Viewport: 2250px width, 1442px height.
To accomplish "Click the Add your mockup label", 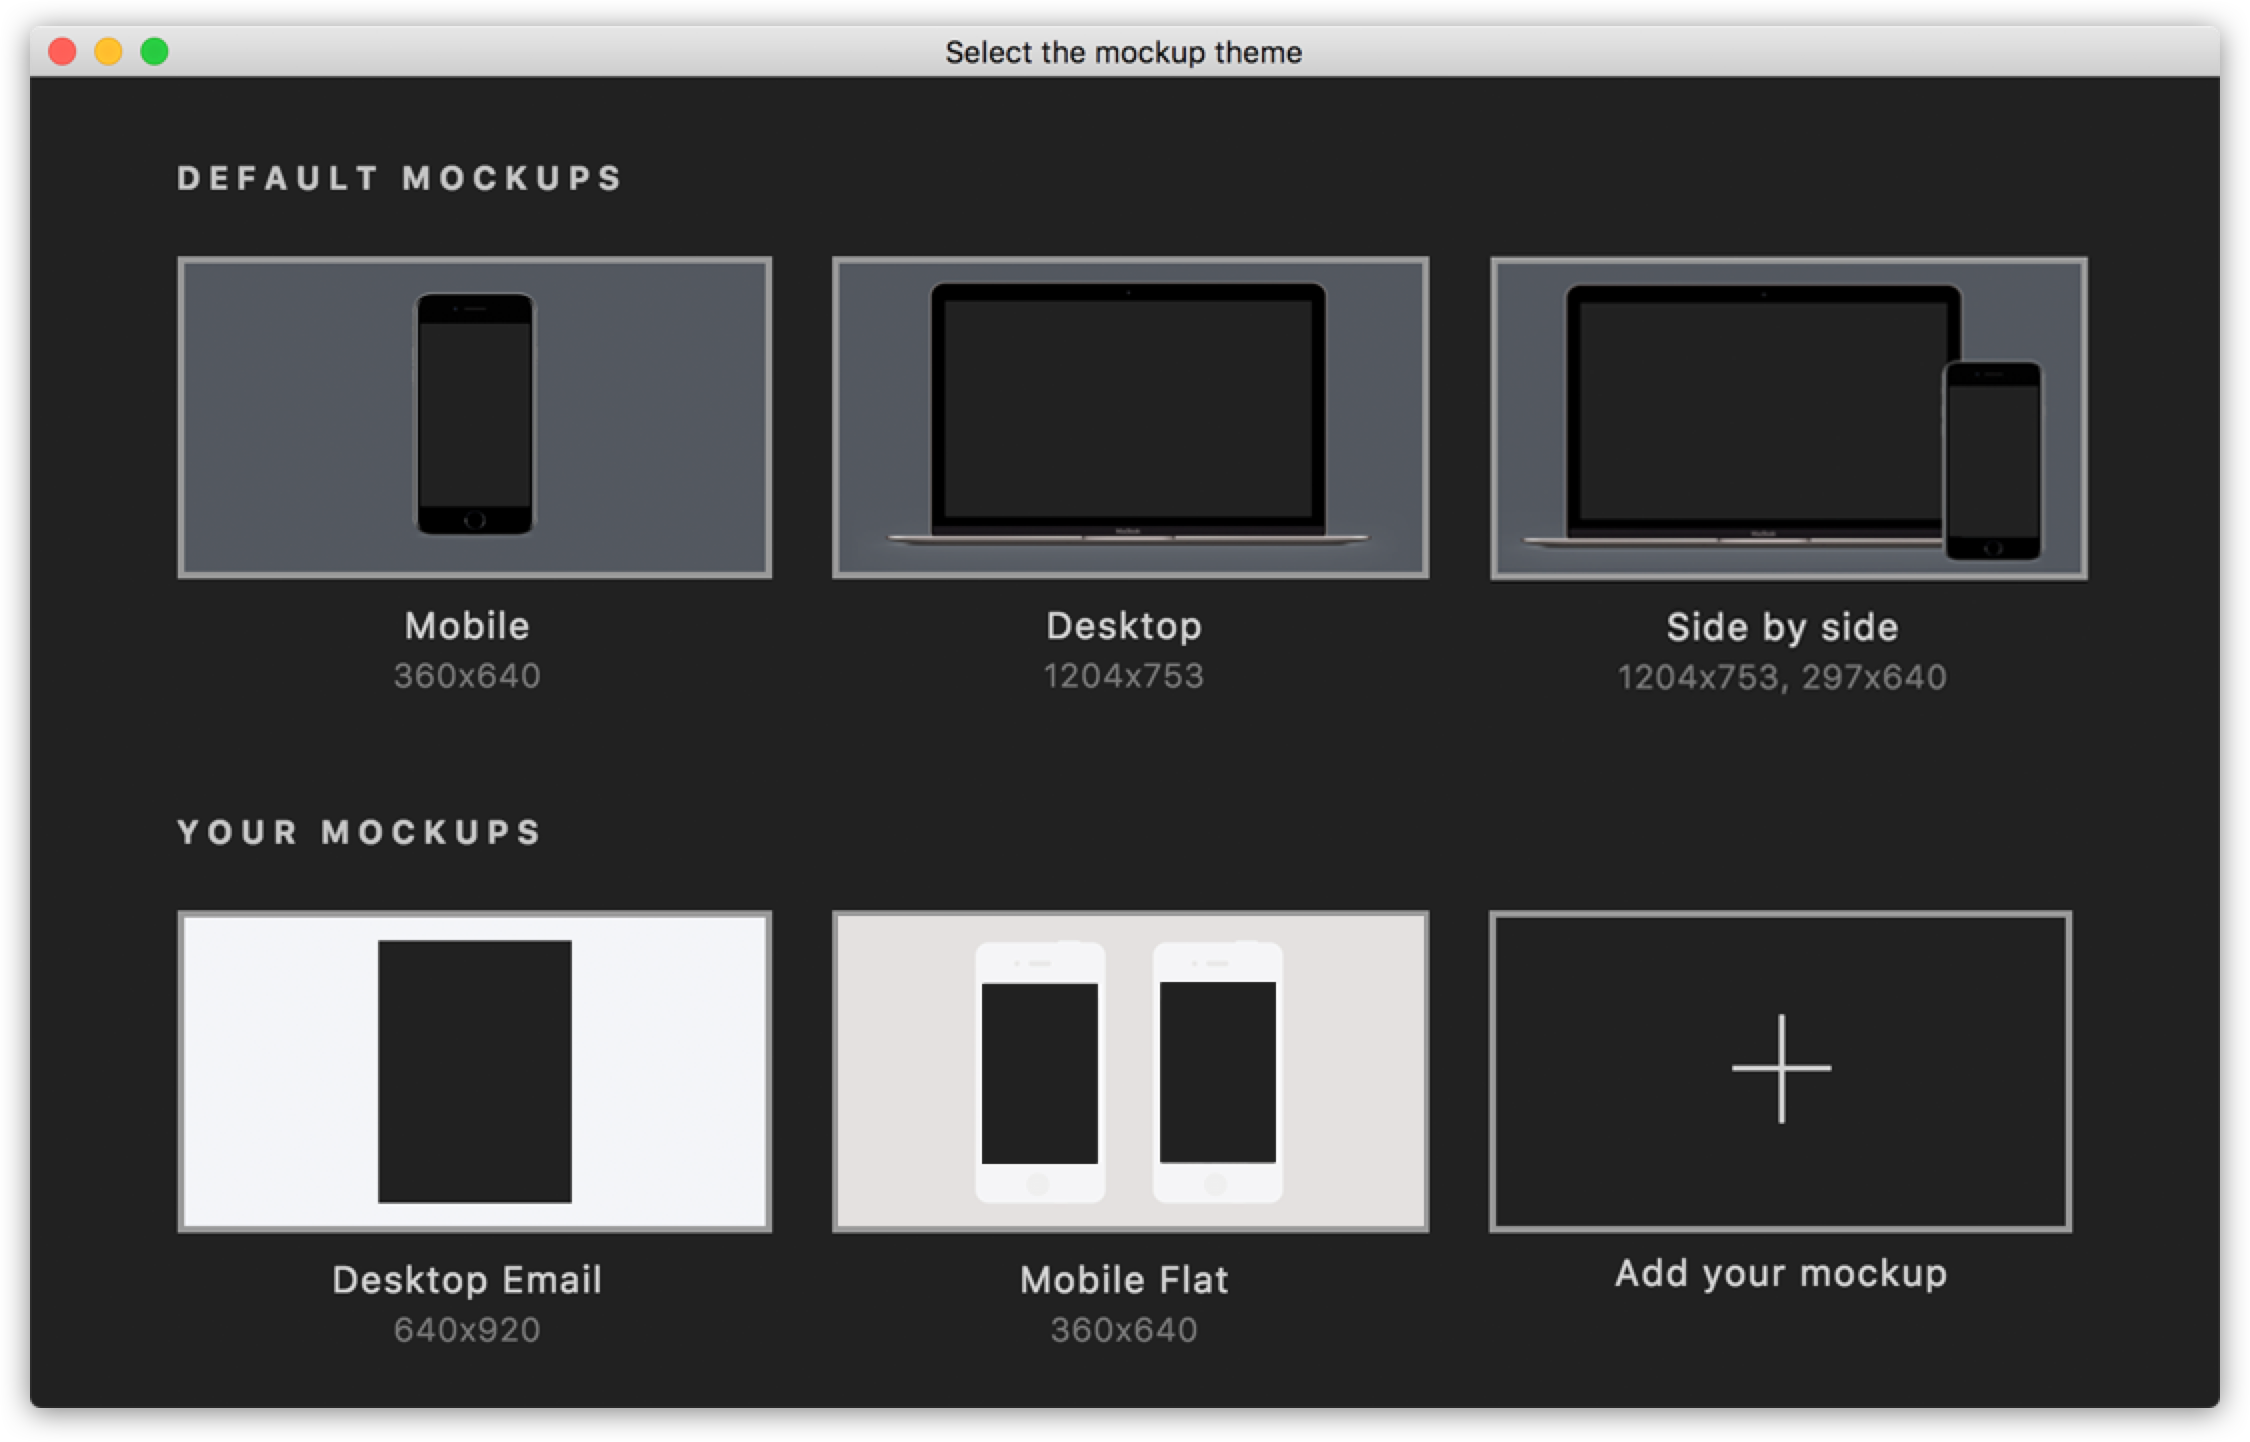I will click(1781, 1273).
